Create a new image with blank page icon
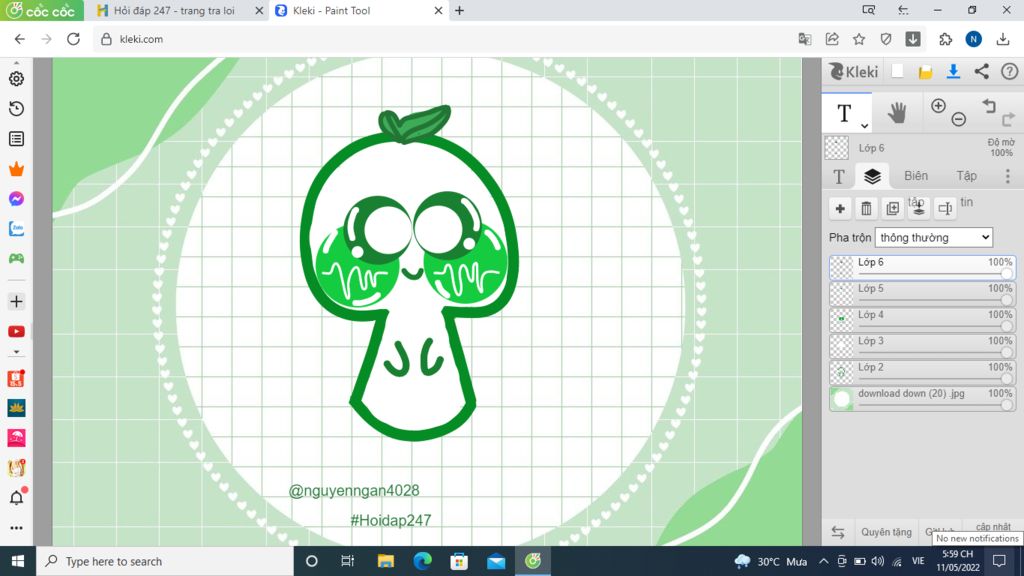 click(897, 71)
